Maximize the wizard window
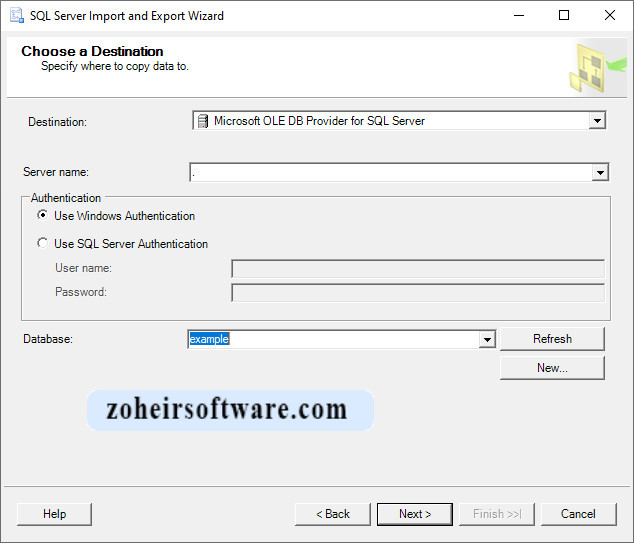Viewport: 634px width, 543px height. click(564, 16)
